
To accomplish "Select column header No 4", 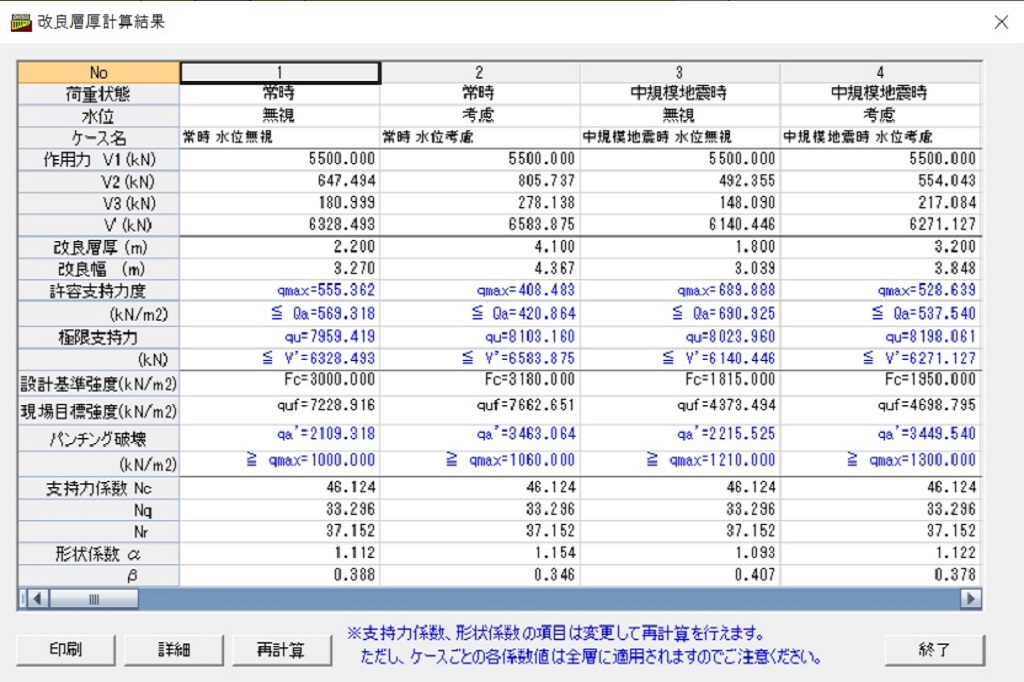I will point(880,73).
